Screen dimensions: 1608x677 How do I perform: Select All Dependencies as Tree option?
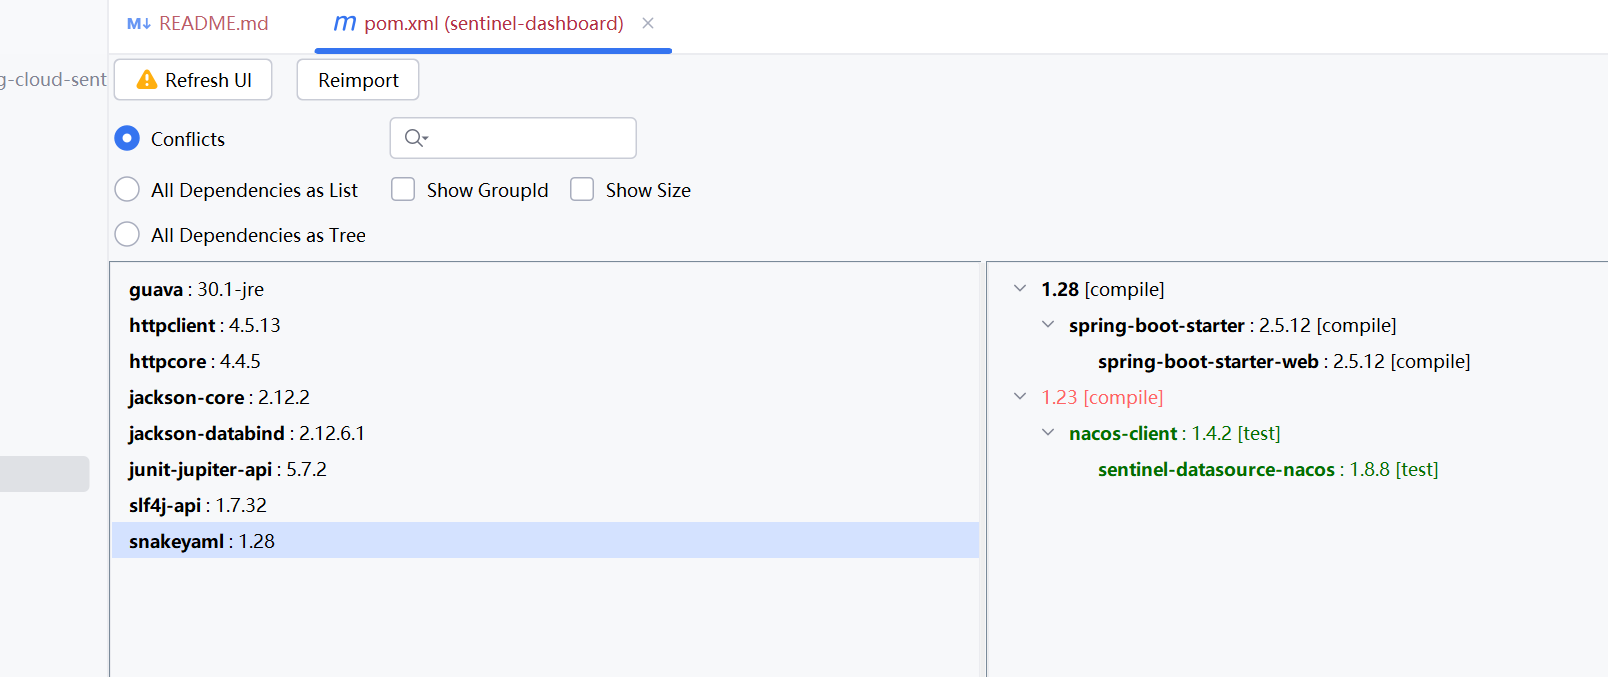pyautogui.click(x=127, y=234)
